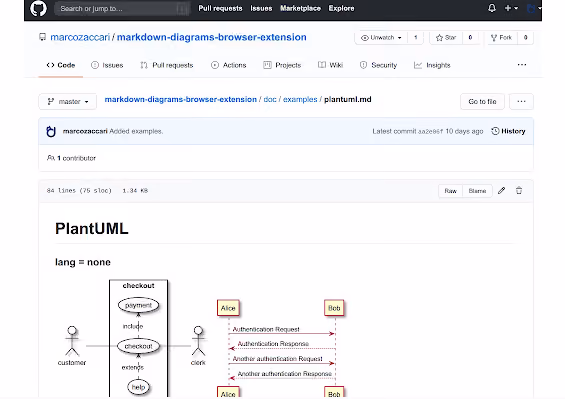Click the repository icon beside marcozaccari
This screenshot has width=565, height=399.
(43, 37)
